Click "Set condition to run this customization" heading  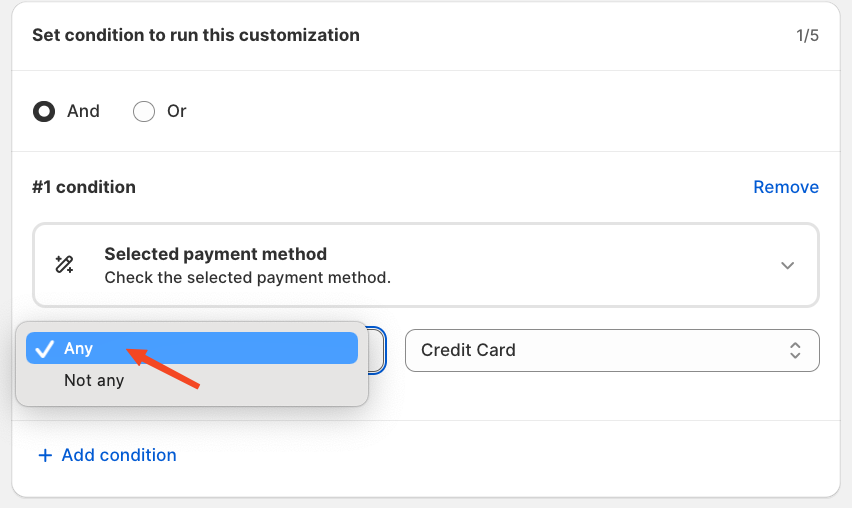pyautogui.click(x=196, y=35)
